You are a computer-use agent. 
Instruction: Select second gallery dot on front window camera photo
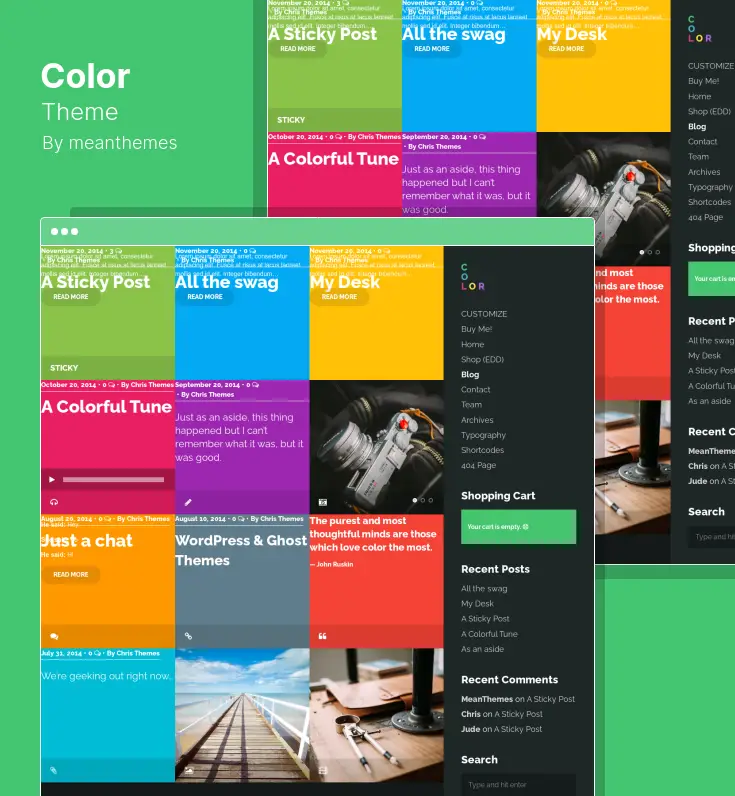[x=423, y=500]
